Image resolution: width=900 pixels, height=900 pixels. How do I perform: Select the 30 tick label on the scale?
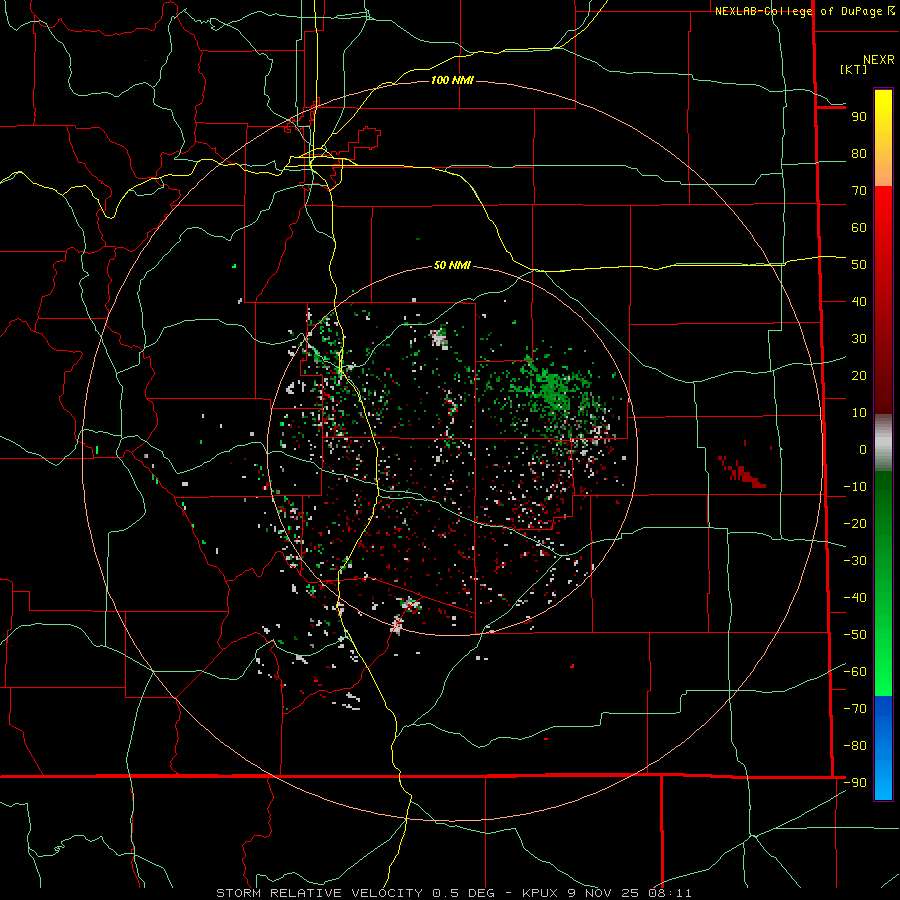click(x=859, y=339)
